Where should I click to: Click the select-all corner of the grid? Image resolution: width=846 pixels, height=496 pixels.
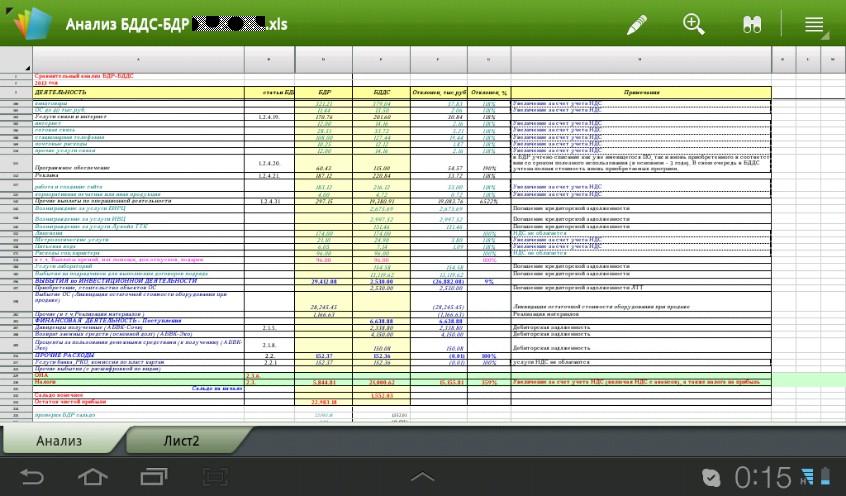pos(16,59)
